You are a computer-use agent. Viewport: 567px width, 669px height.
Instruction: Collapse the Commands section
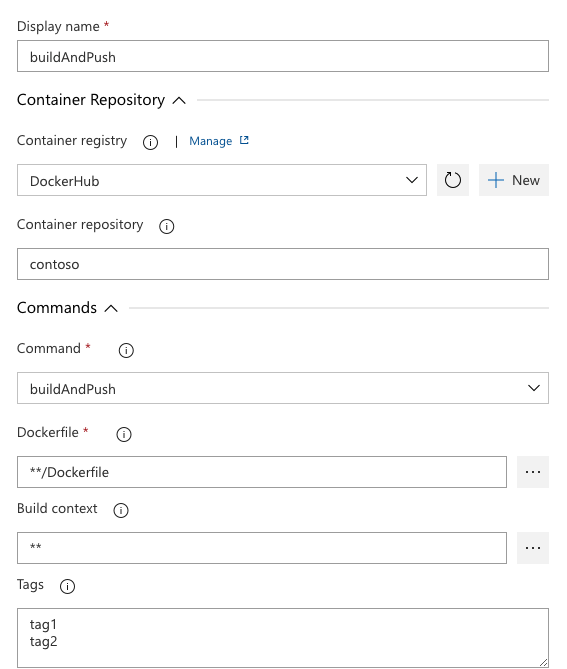[111, 308]
